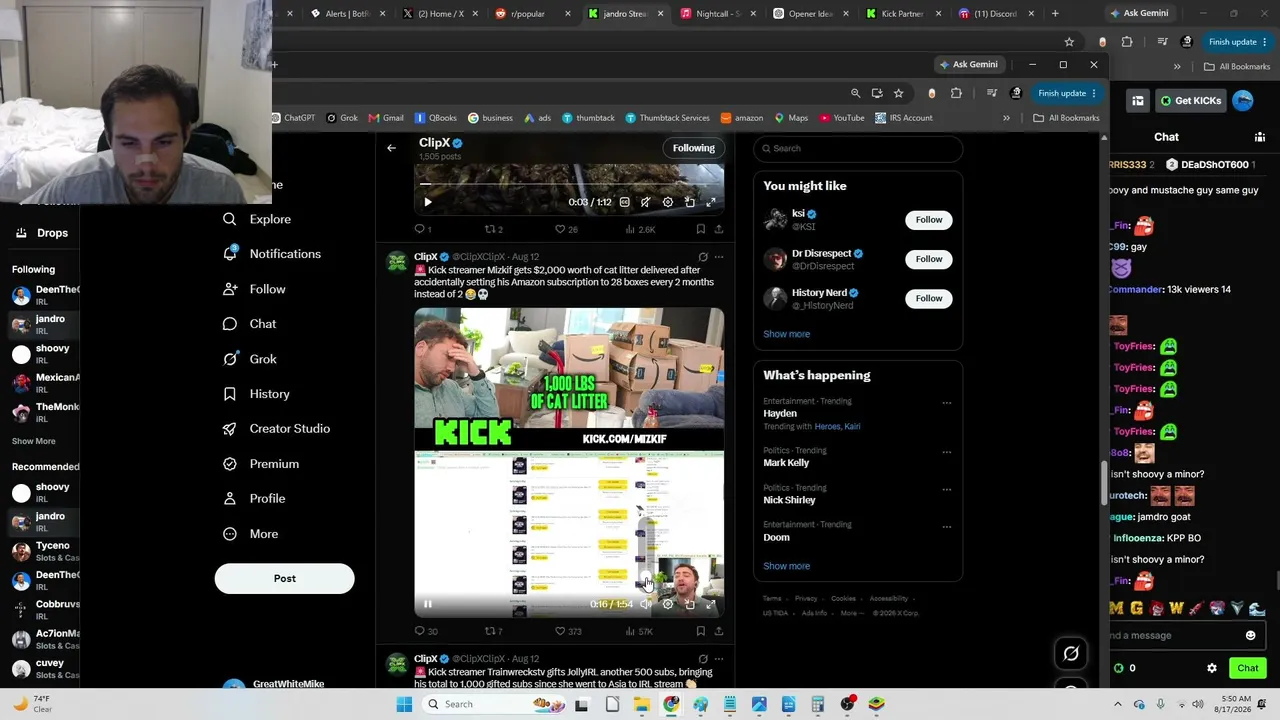The height and width of the screenshot is (720, 1280).
Task: Follow KSI
Action: (929, 220)
